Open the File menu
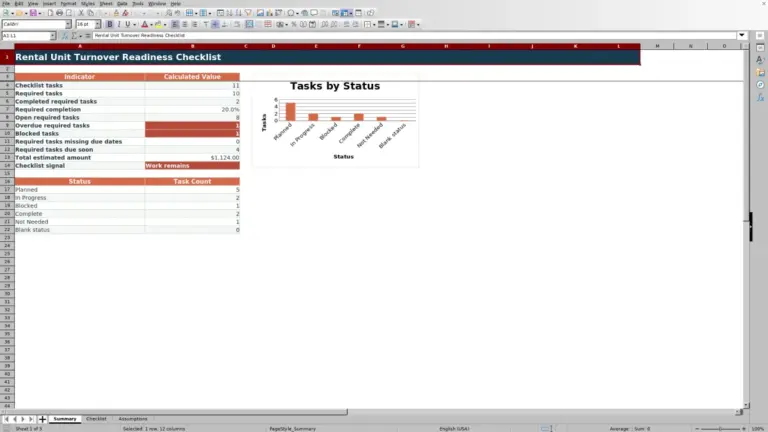 pyautogui.click(x=6, y=3)
